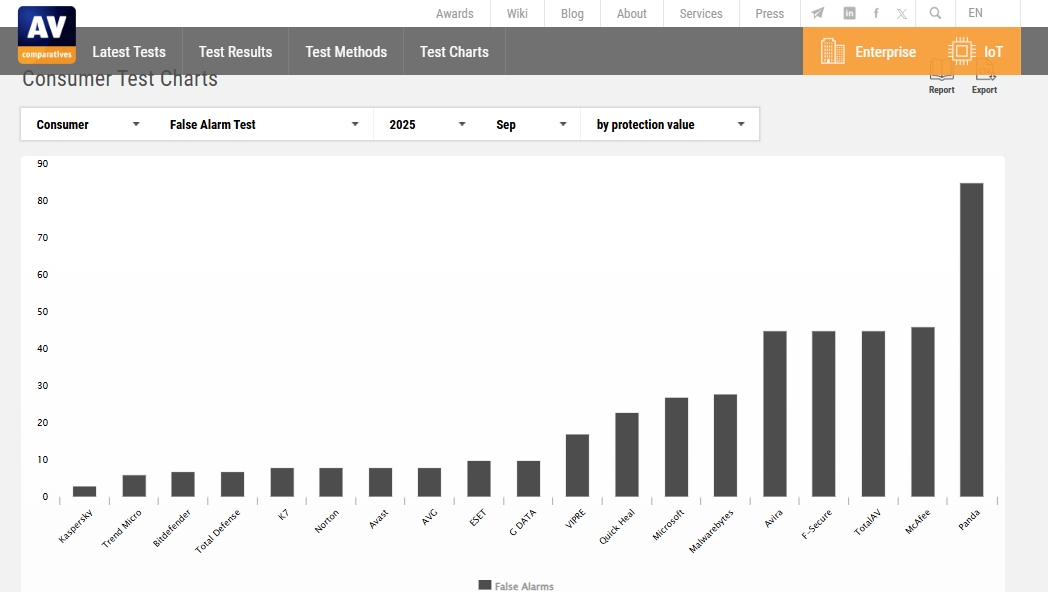Viewport: 1048px width, 592px height.
Task: Open the Facebook icon link
Action: click(876, 13)
